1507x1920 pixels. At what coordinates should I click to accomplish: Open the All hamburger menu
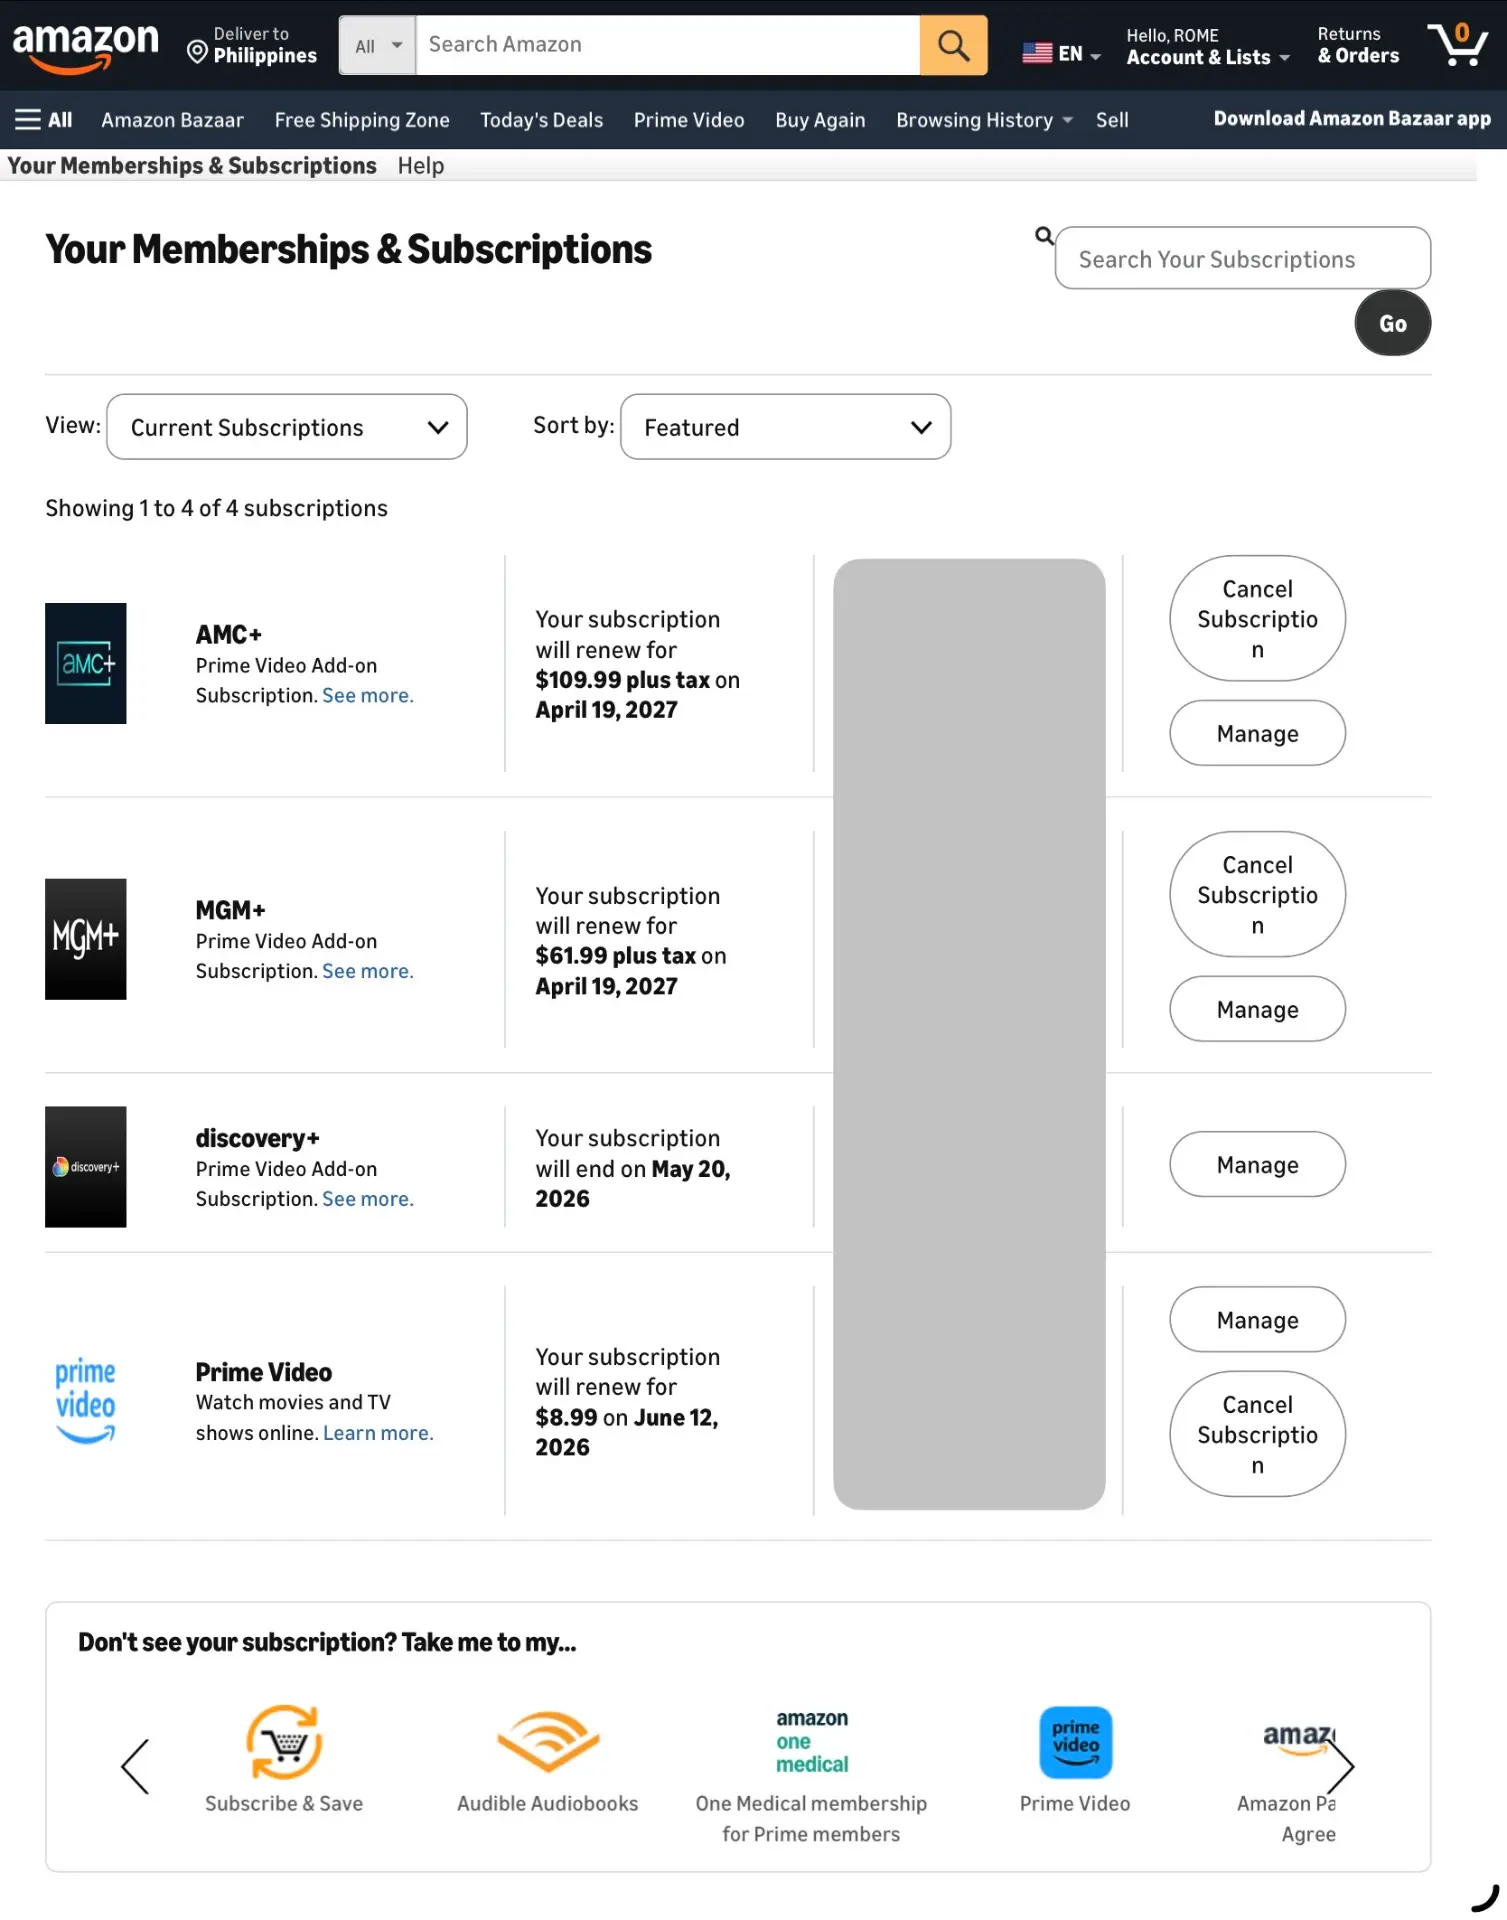(43, 120)
